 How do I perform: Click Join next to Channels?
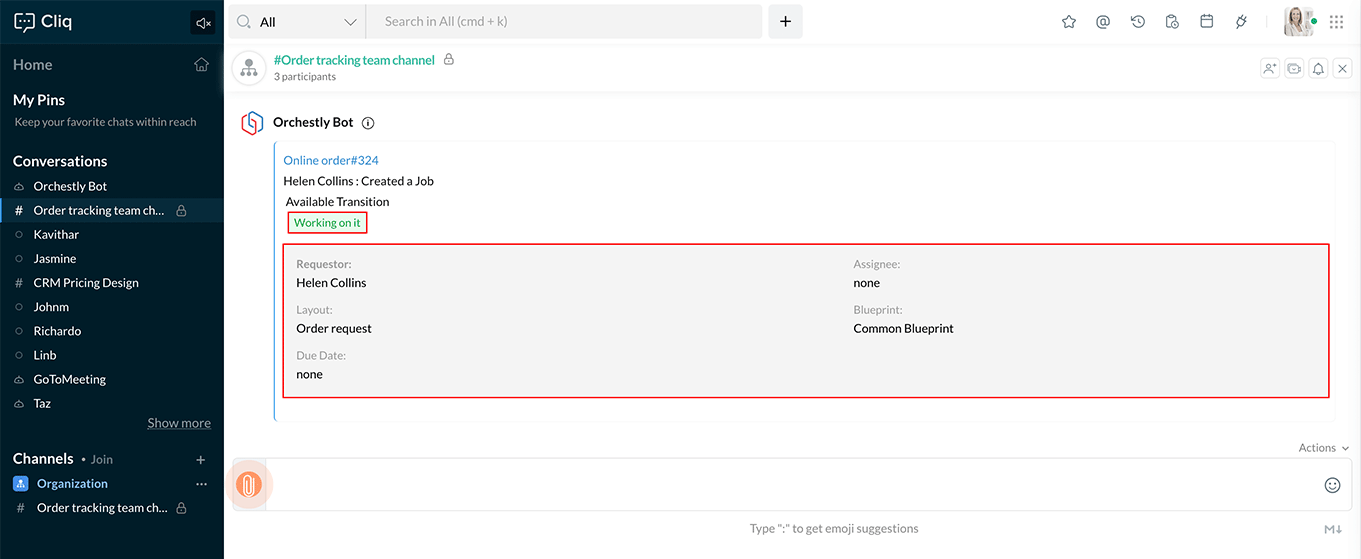(x=102, y=460)
